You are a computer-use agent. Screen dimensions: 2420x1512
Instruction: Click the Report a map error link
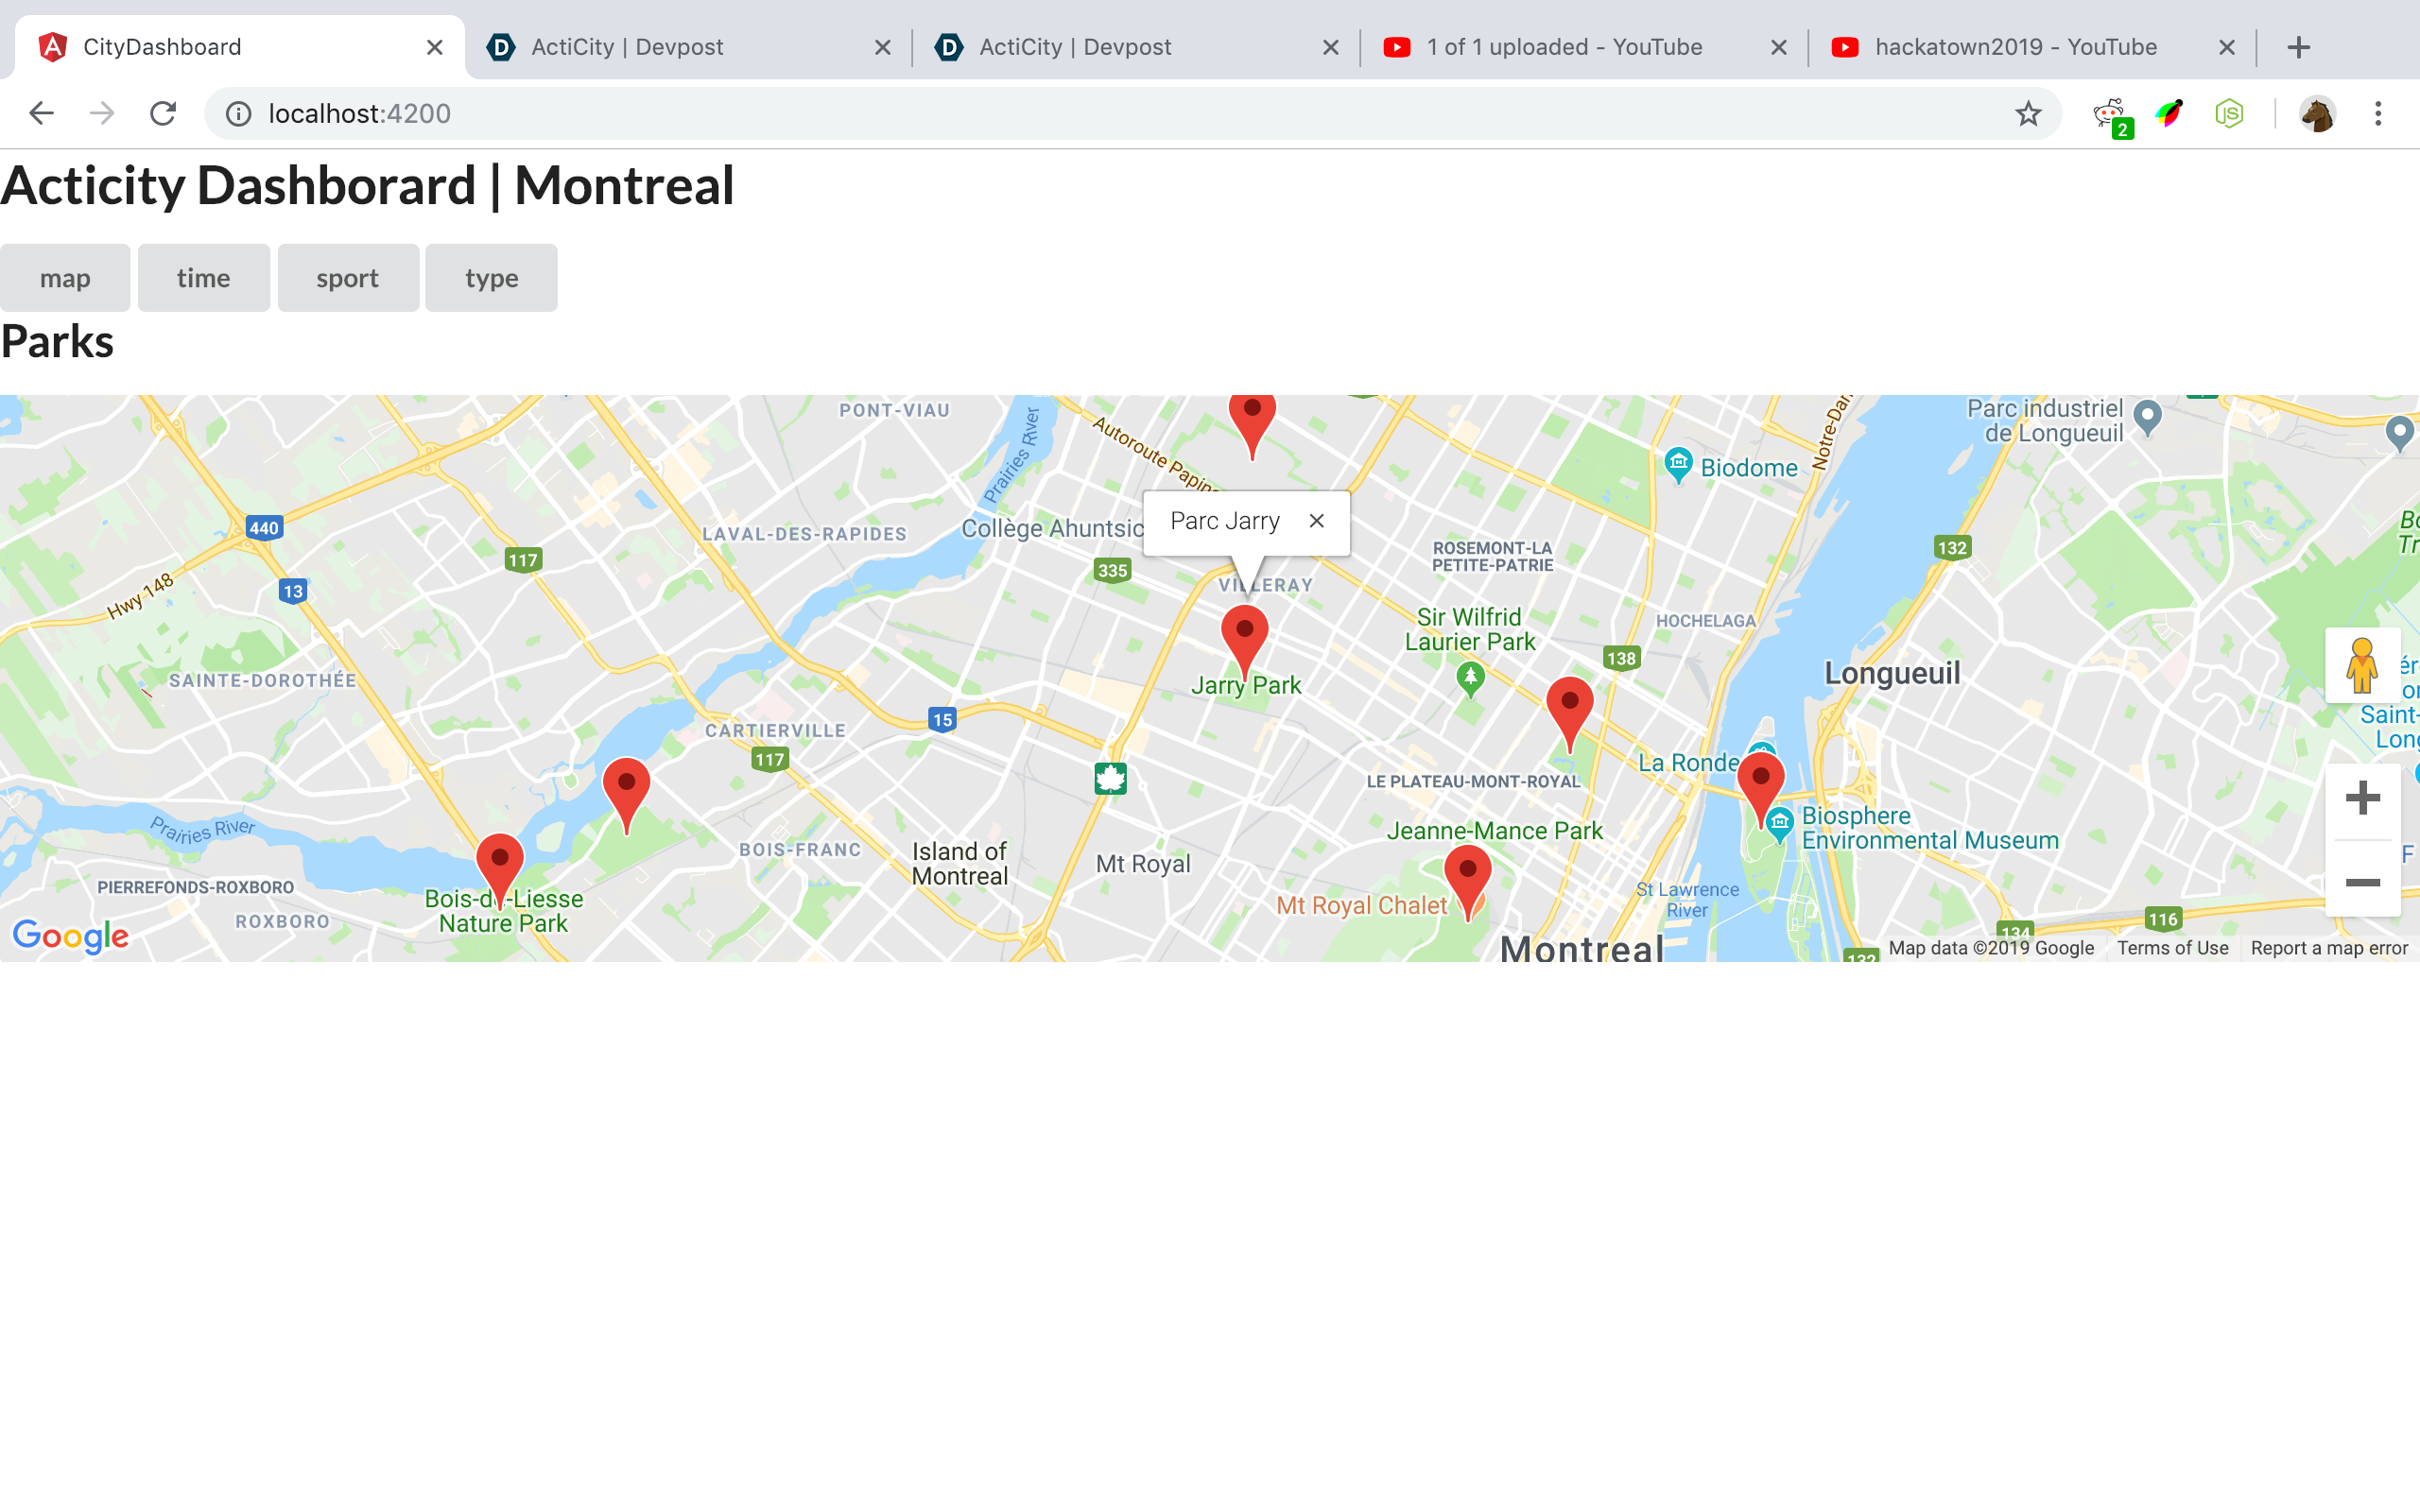click(x=2329, y=948)
